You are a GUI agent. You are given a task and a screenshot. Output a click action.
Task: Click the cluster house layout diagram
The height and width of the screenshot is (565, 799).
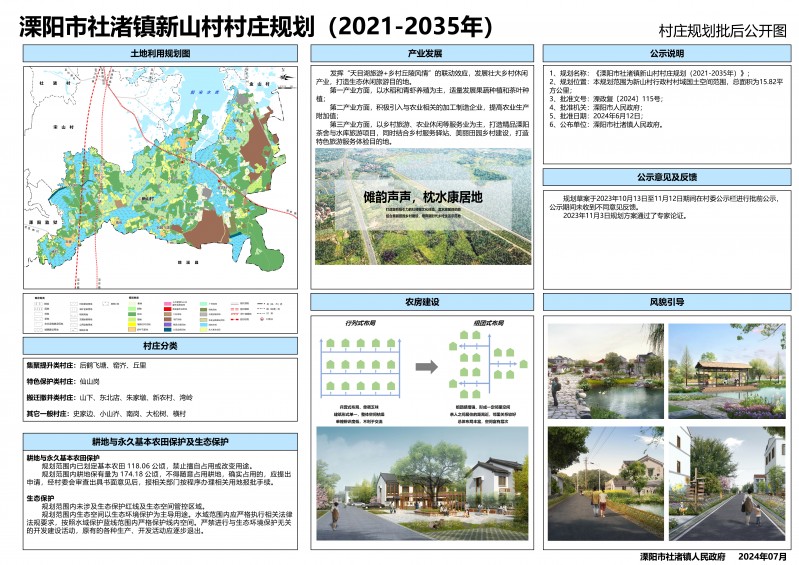click(x=488, y=364)
